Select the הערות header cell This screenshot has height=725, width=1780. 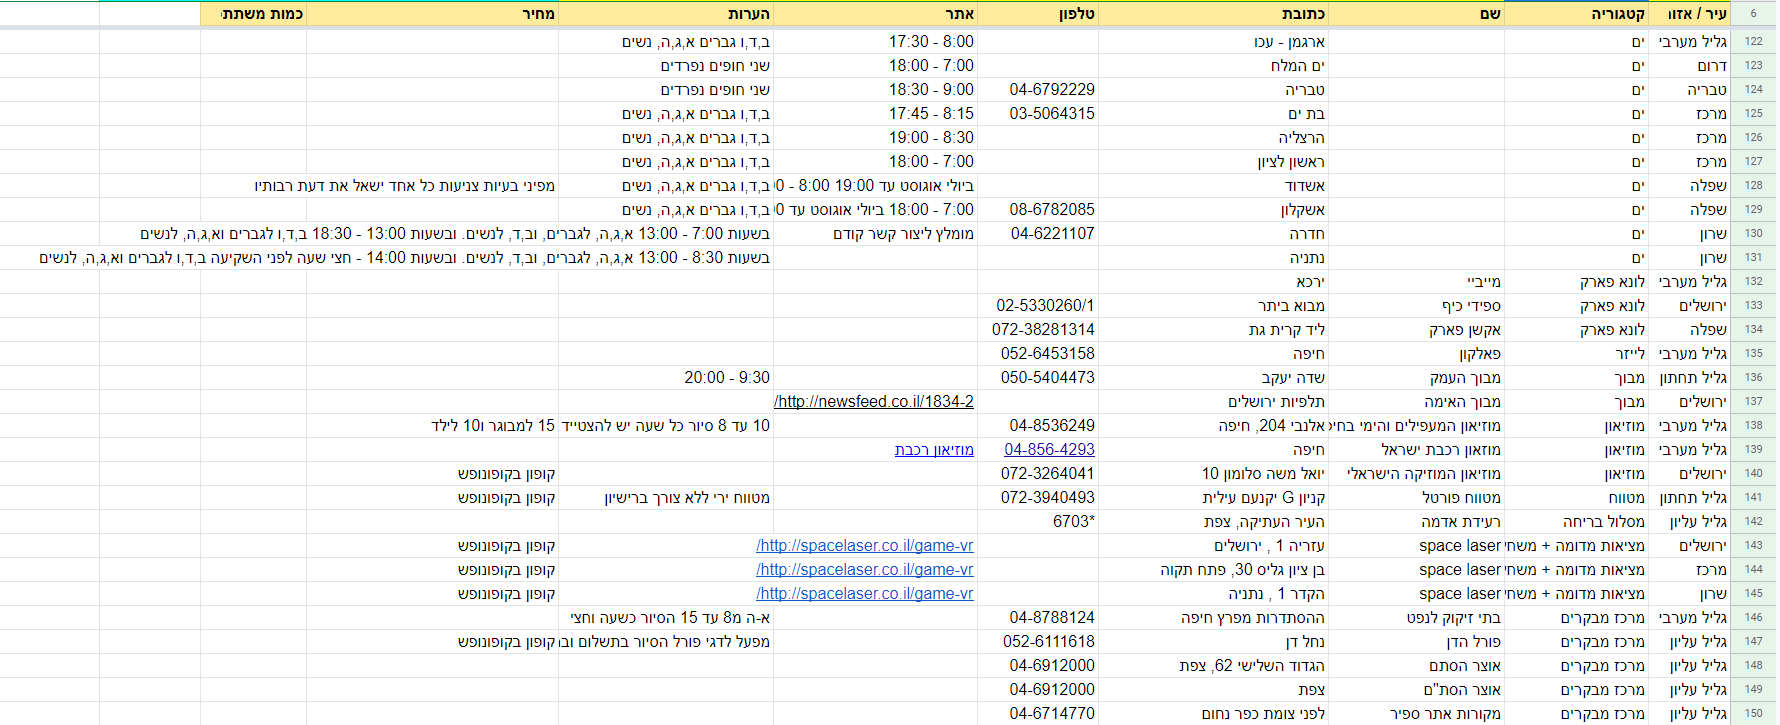(666, 14)
